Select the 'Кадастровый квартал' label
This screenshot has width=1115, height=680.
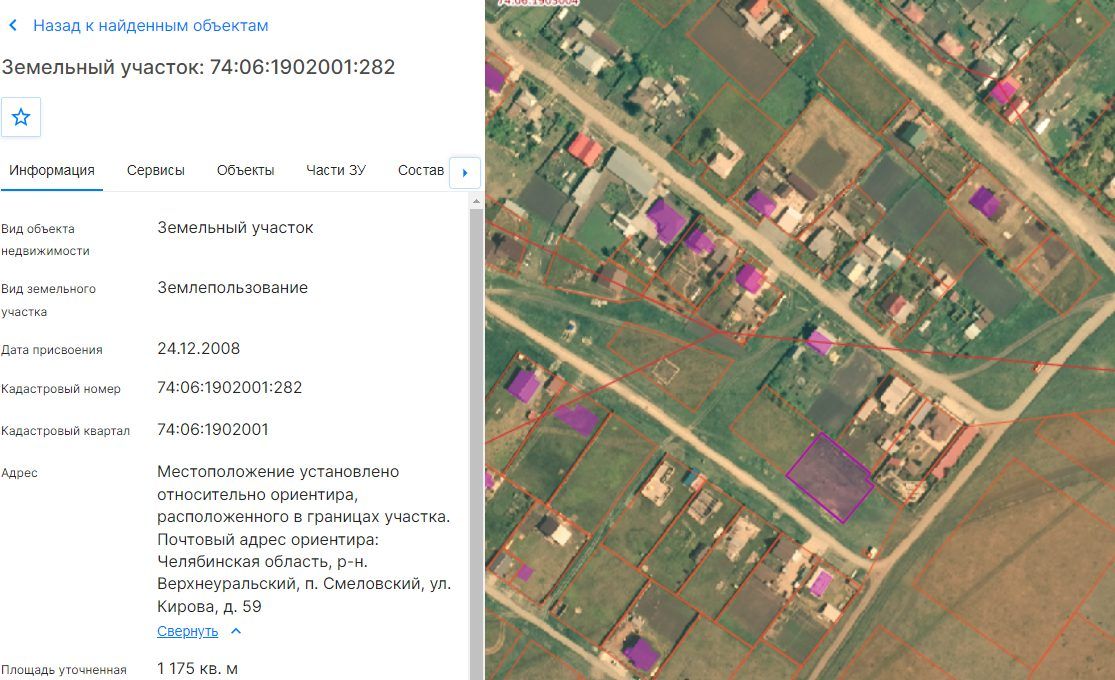click(65, 431)
